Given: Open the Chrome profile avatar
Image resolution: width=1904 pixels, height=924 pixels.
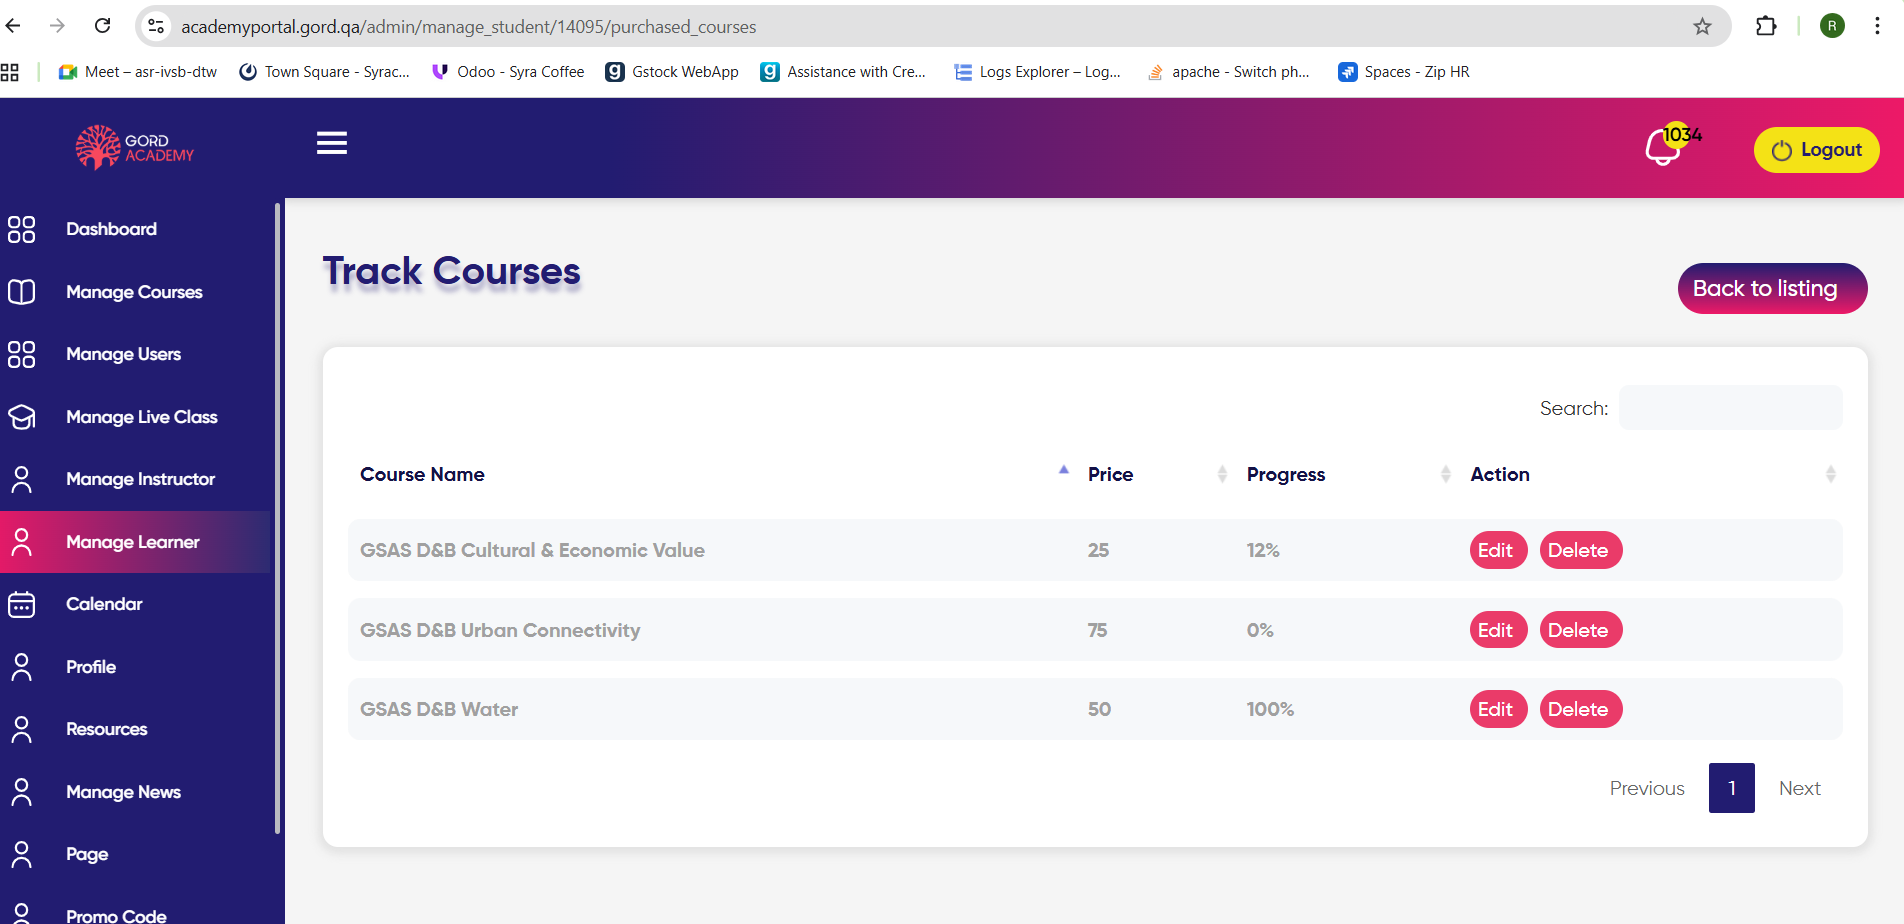Looking at the screenshot, I should 1832,27.
